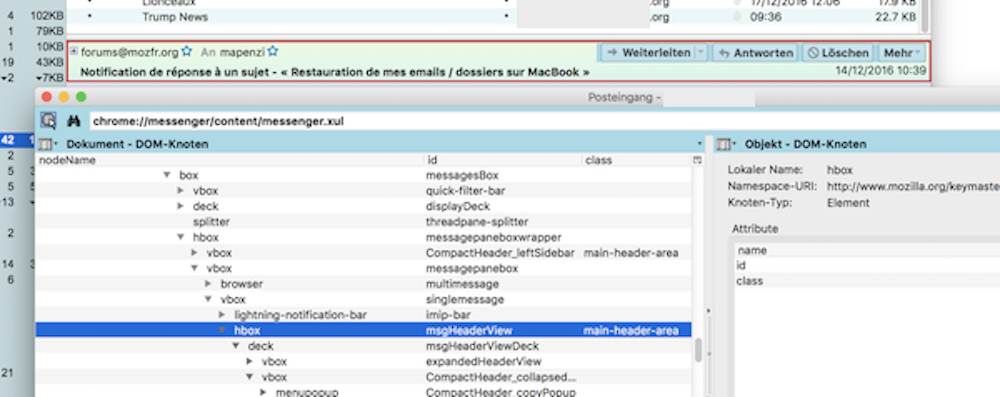Viewport: 1000px width, 397px height.
Task: Open the Mehr dropdown menu
Action: 902,53
